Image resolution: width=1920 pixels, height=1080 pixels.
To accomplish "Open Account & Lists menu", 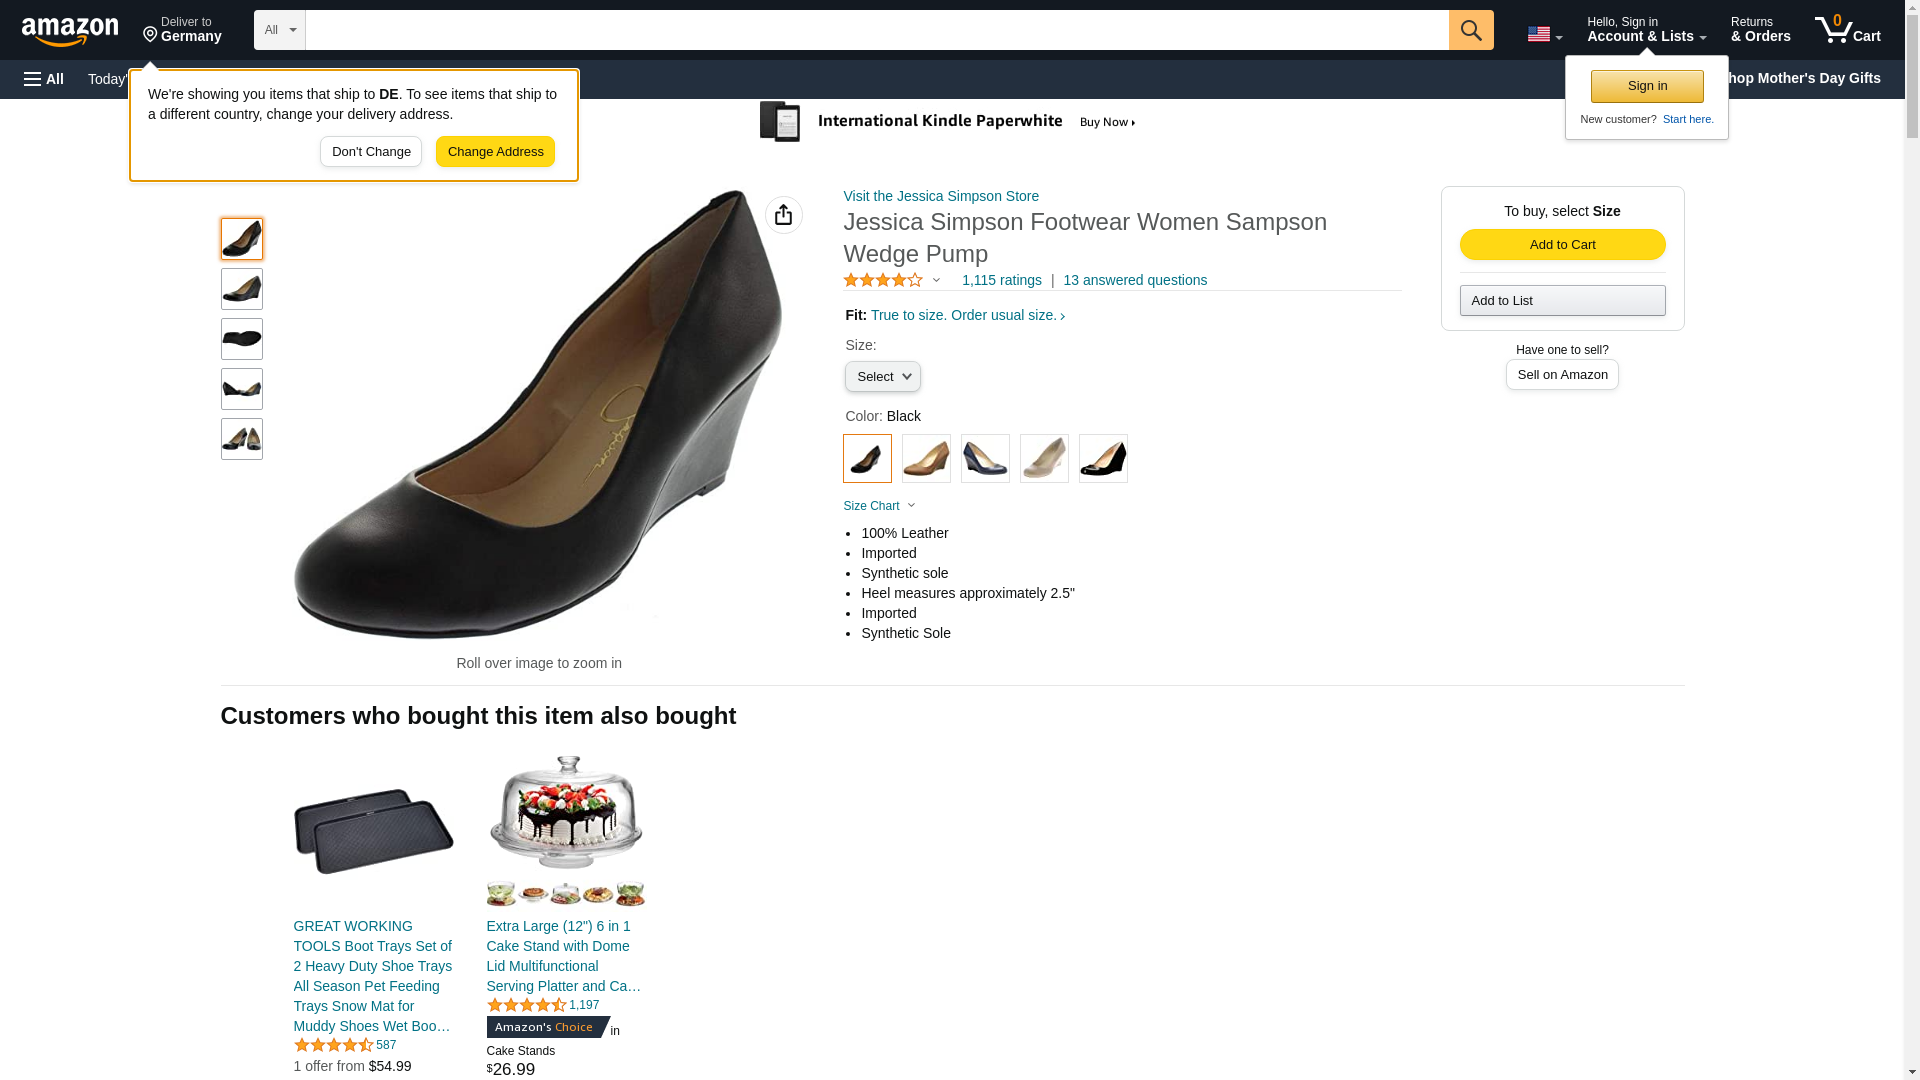I will [1645, 30].
